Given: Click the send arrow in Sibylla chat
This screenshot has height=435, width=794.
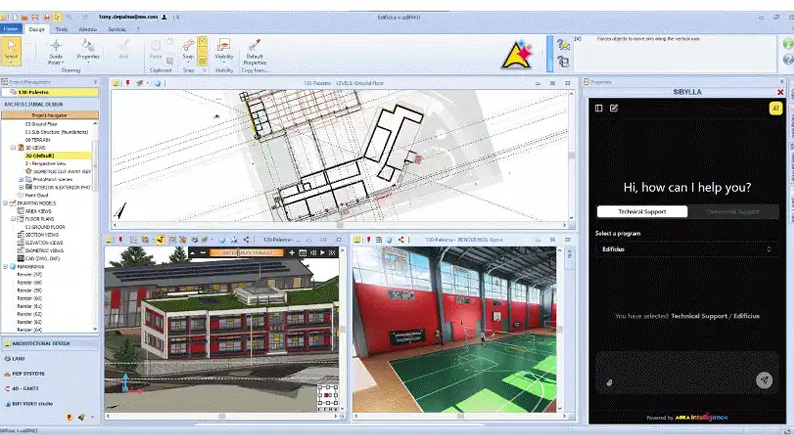Looking at the screenshot, I should (x=764, y=380).
